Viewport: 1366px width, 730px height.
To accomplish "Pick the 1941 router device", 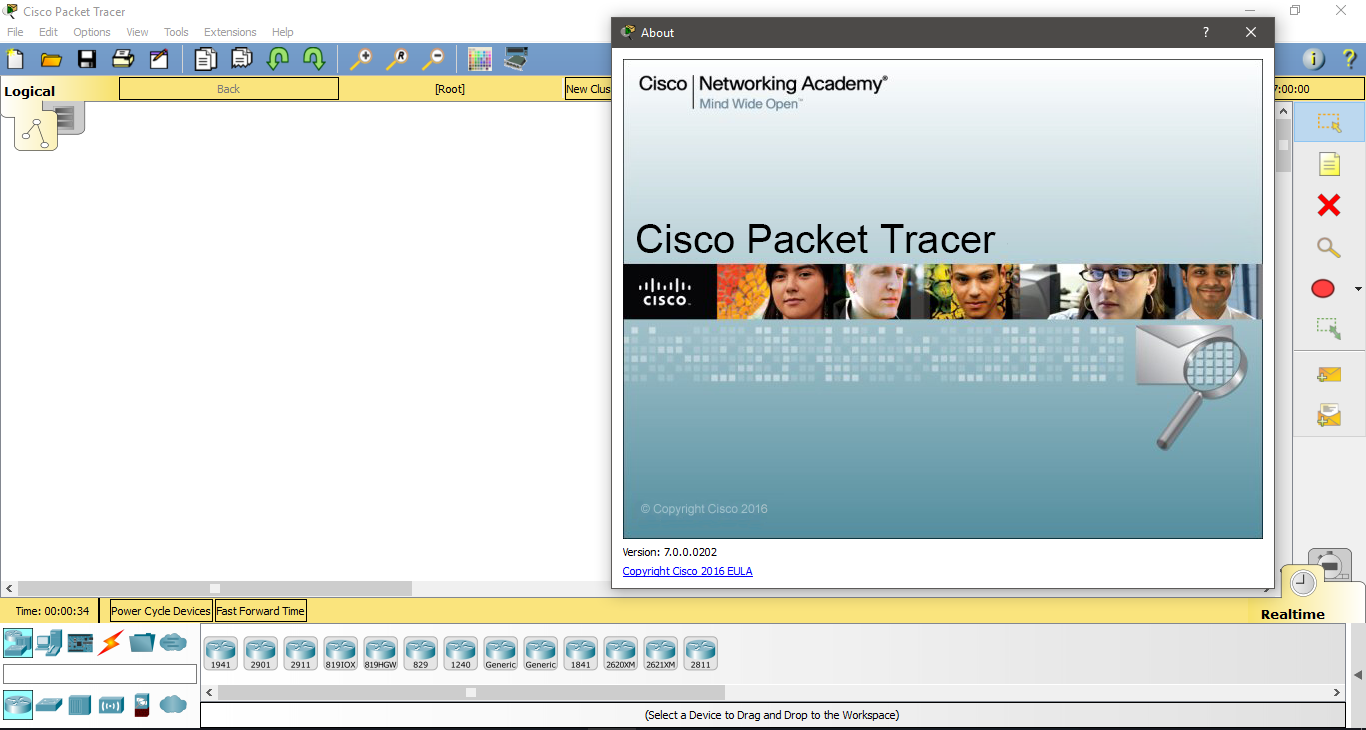I will (x=221, y=653).
